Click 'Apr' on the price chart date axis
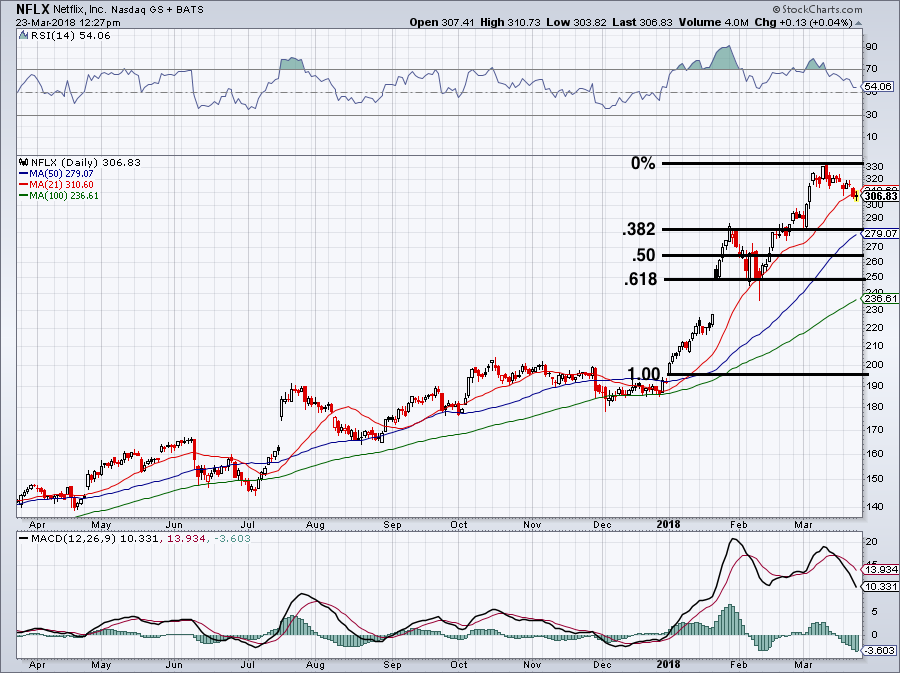This screenshot has height=673, width=900. (x=37, y=525)
